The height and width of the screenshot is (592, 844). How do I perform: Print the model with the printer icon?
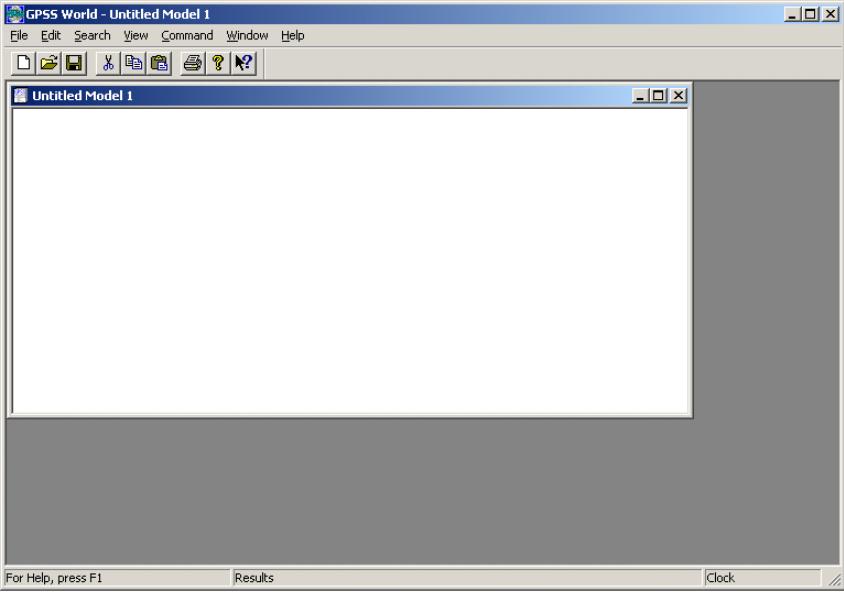coord(193,63)
